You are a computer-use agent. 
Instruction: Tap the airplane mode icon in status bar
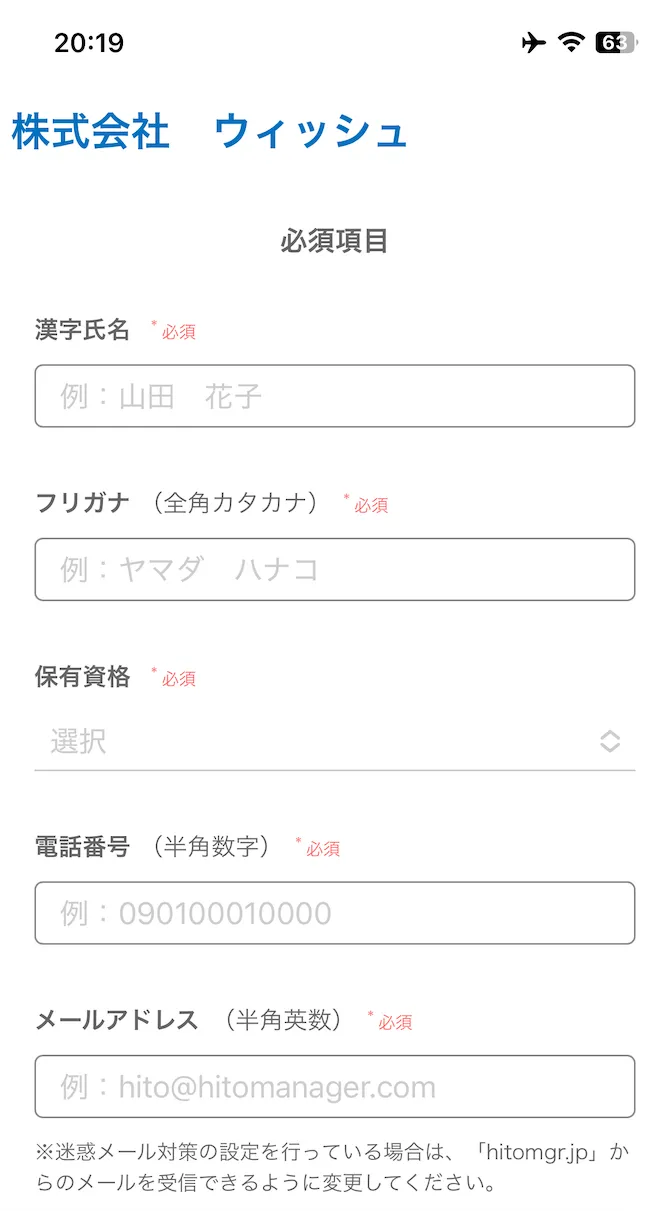pyautogui.click(x=533, y=43)
